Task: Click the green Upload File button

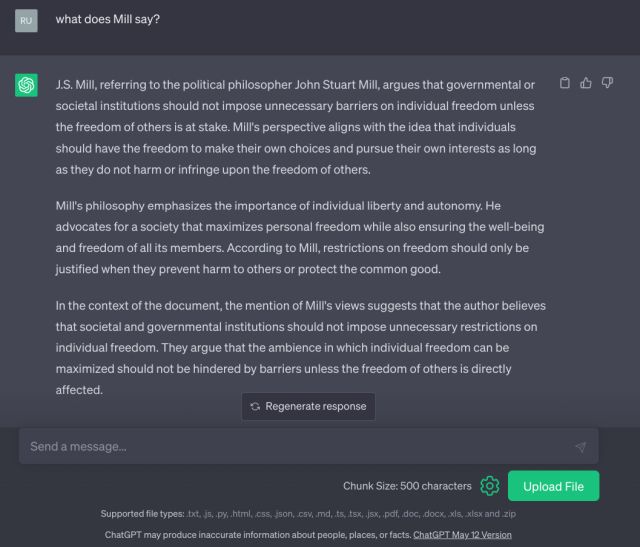Action: point(553,486)
